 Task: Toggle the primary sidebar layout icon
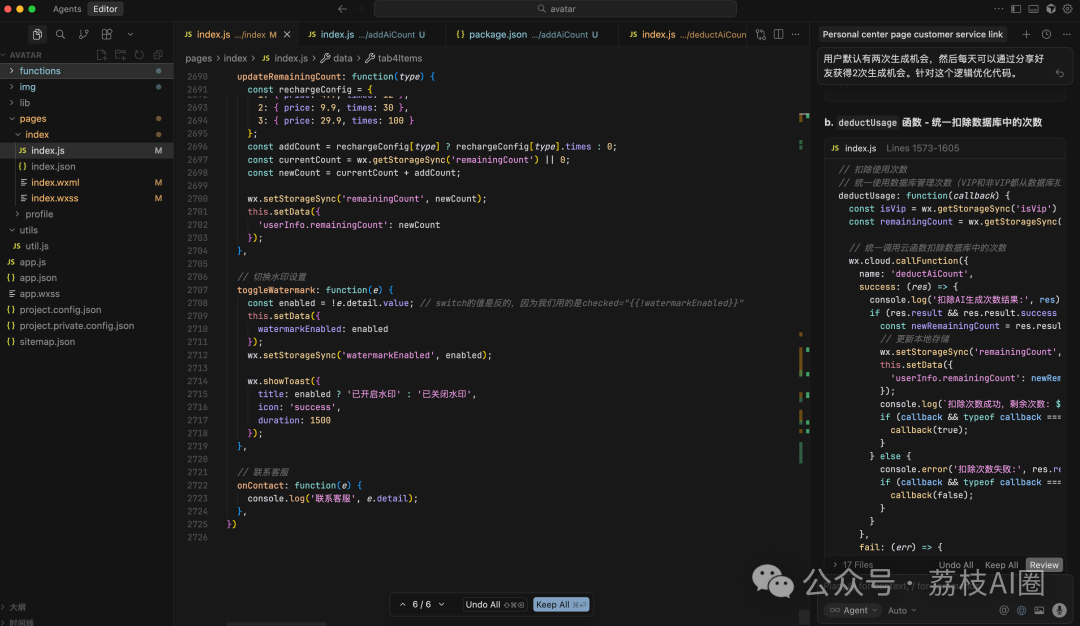(x=1016, y=9)
